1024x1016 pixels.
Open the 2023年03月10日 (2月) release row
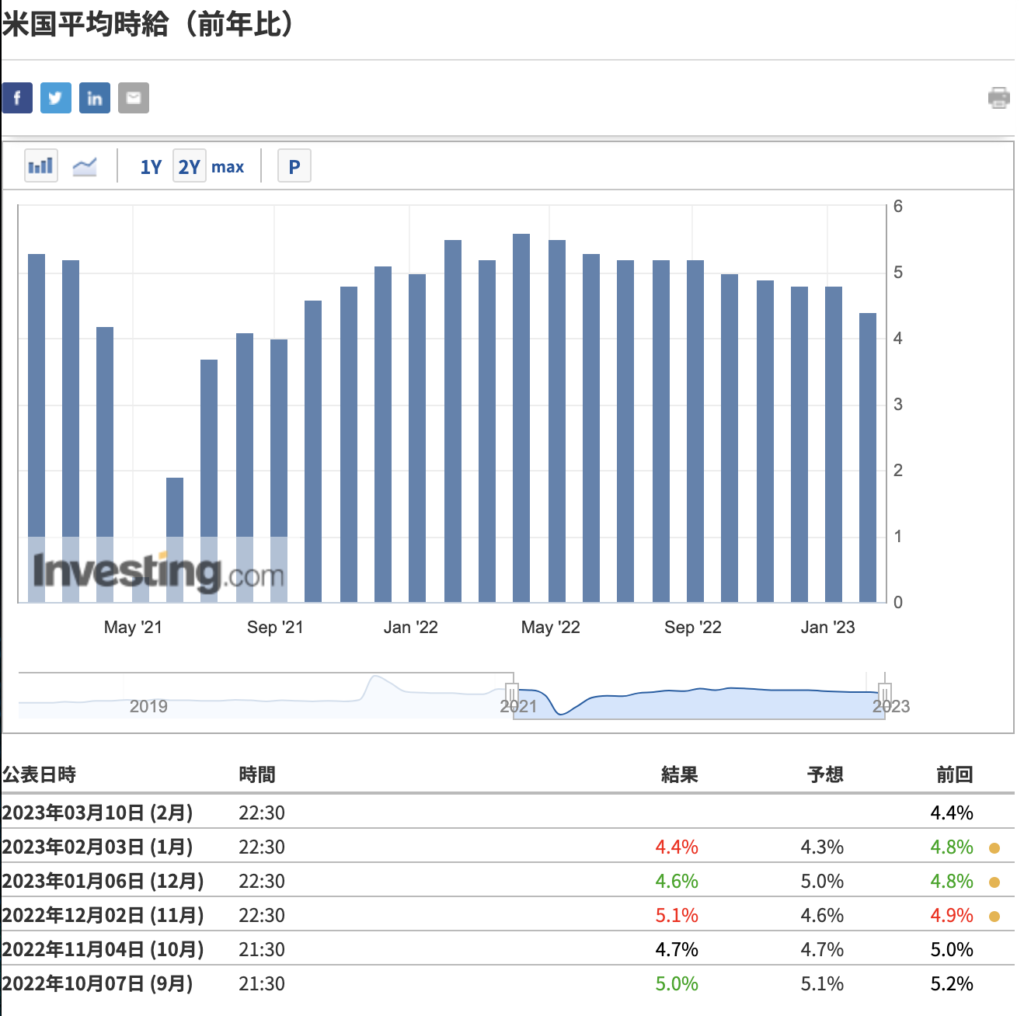tap(508, 813)
